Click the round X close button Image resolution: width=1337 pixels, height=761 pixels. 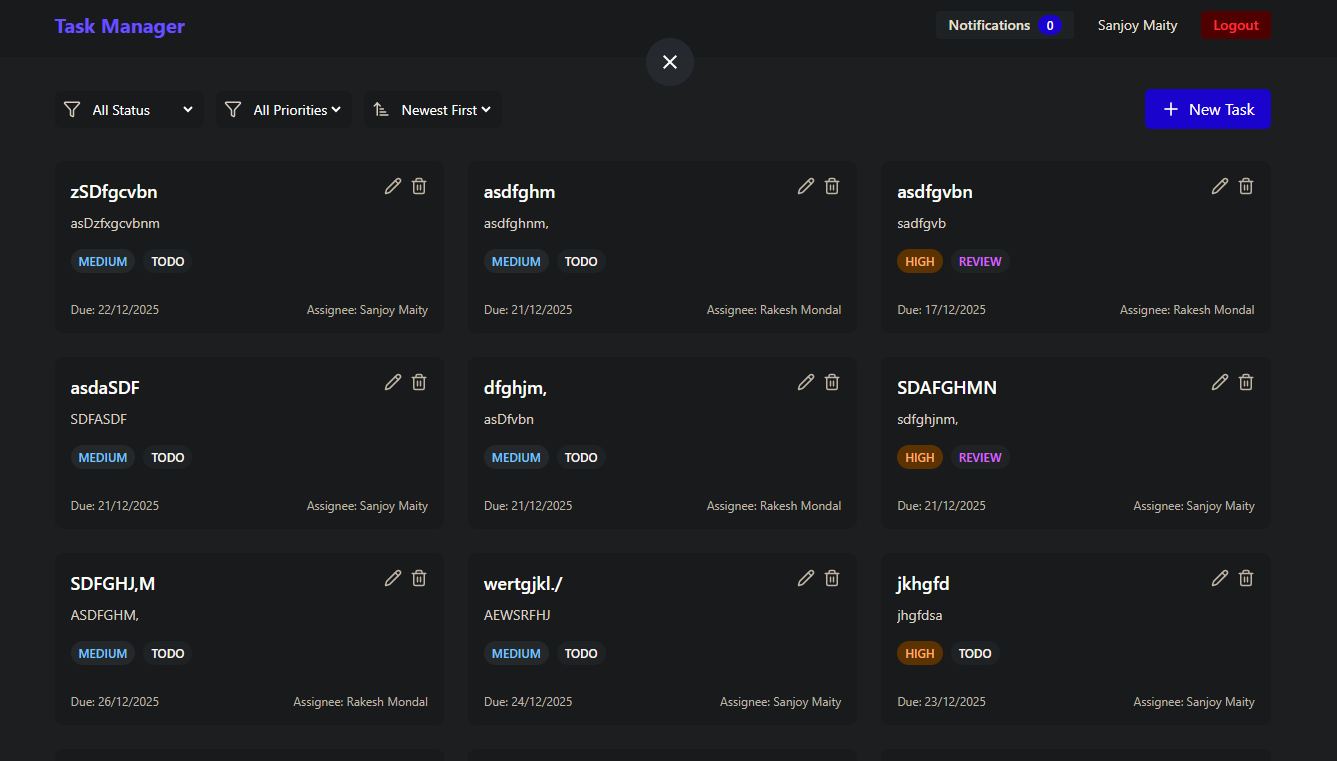tap(670, 62)
